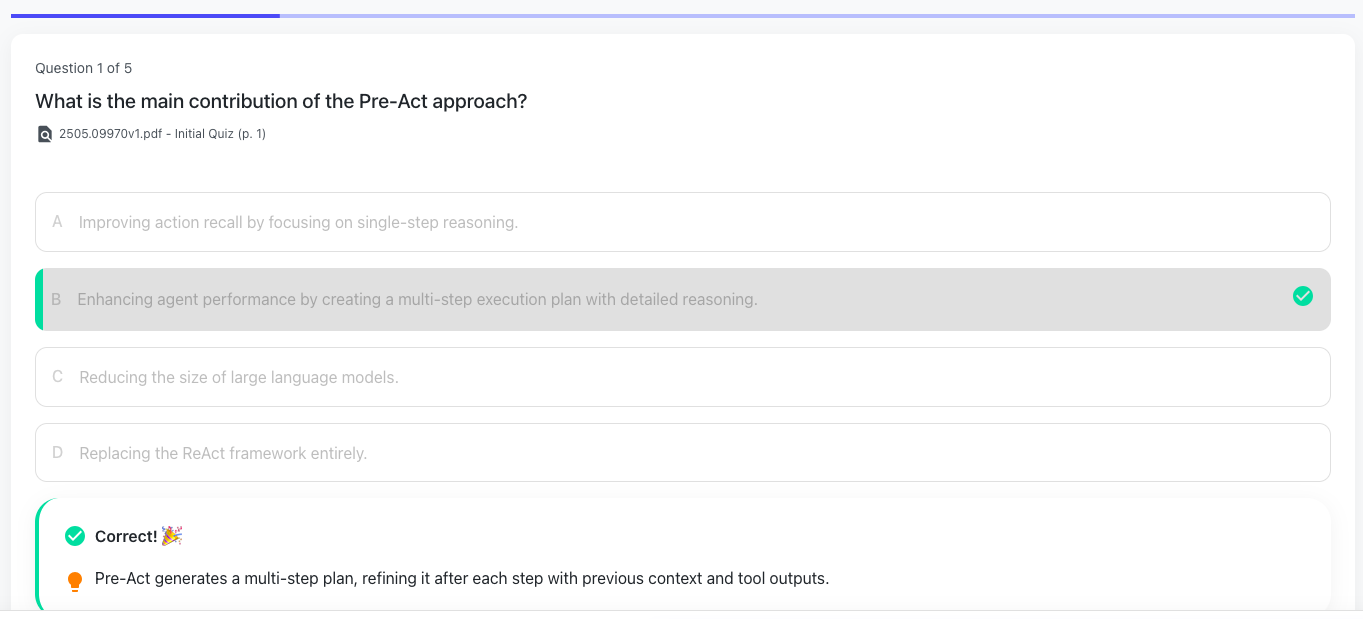Open the 2505.09970v1.pdf source link
The height and width of the screenshot is (619, 1363).
pos(162,134)
